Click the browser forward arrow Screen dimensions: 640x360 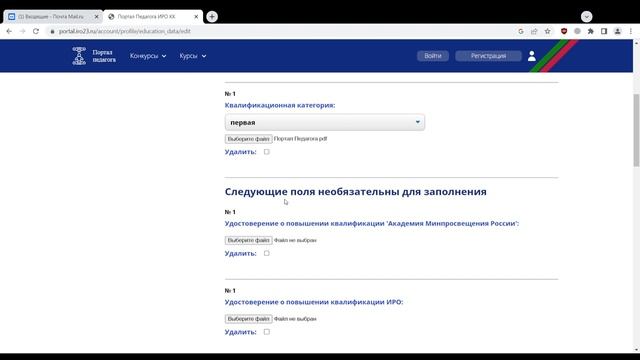(22, 31)
